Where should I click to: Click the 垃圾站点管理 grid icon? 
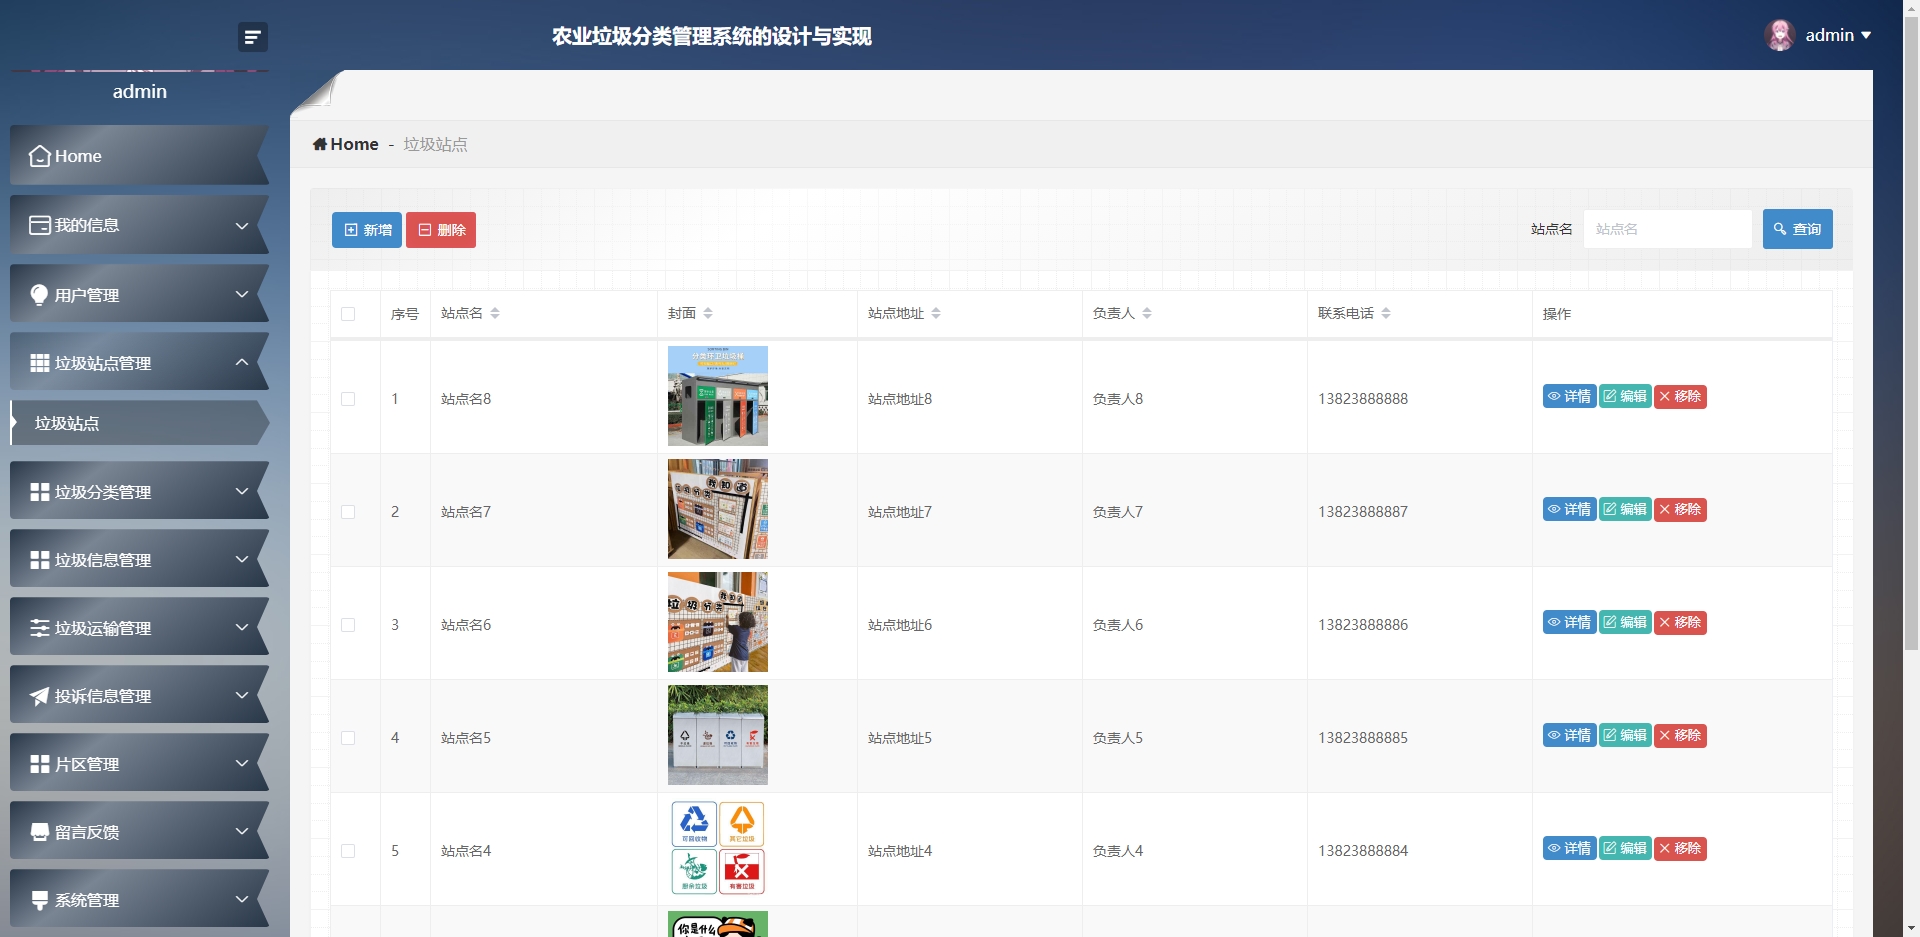click(39, 362)
